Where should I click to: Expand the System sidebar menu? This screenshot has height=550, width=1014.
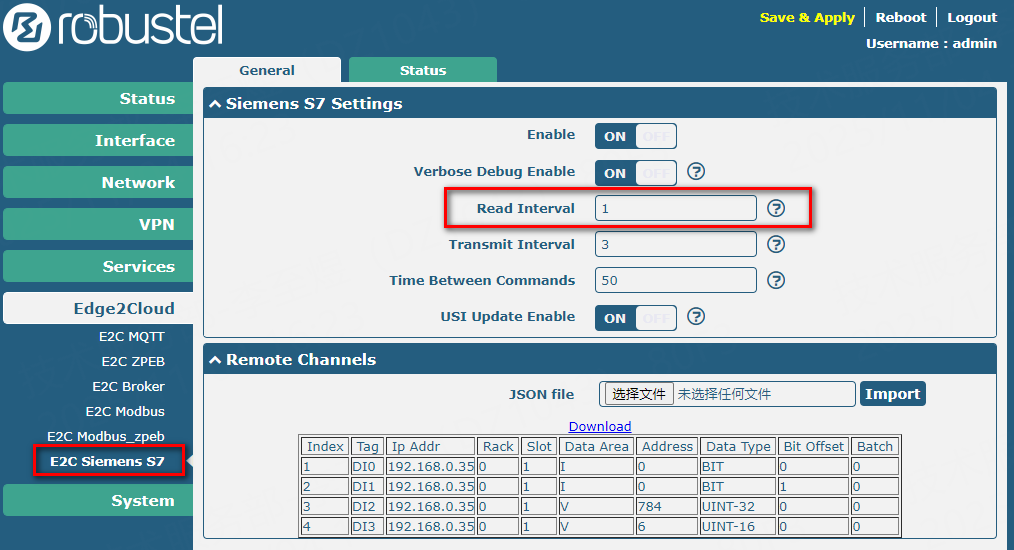pos(97,501)
